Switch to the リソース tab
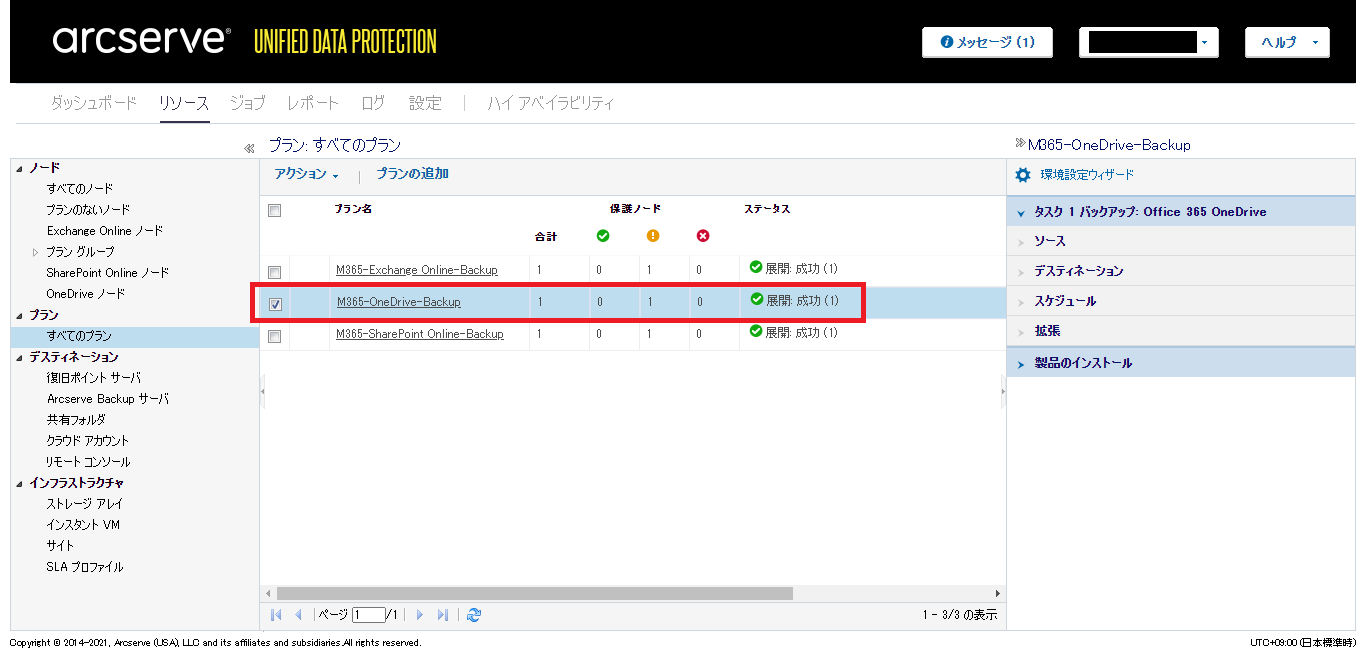This screenshot has width=1366, height=652. tap(184, 103)
